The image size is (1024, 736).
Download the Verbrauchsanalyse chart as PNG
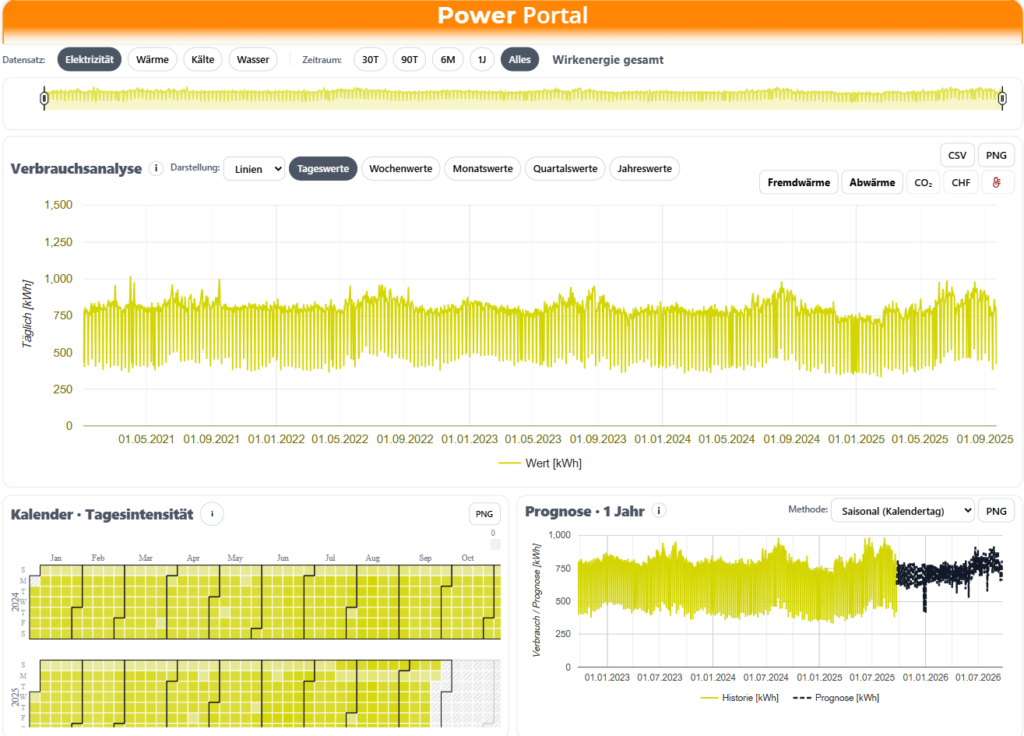point(996,155)
